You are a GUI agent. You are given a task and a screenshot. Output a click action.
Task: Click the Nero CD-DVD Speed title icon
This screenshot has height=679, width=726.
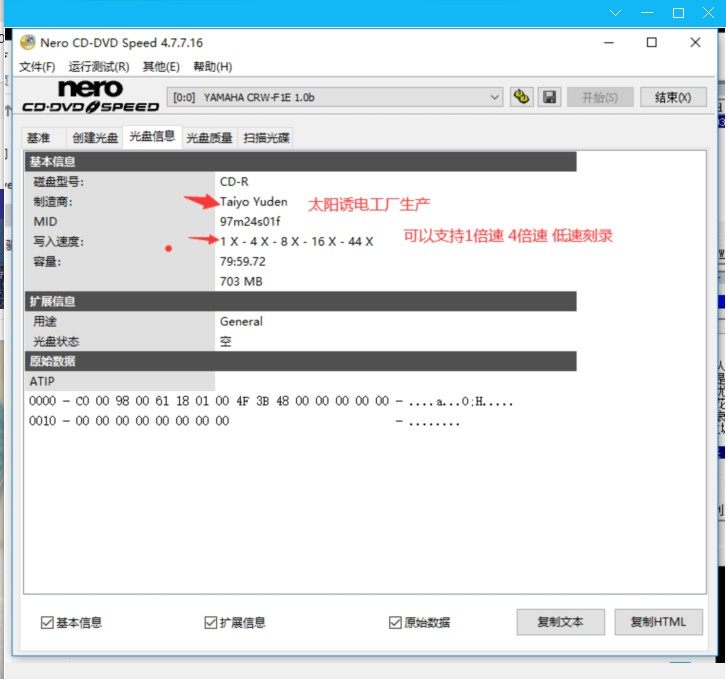point(28,43)
